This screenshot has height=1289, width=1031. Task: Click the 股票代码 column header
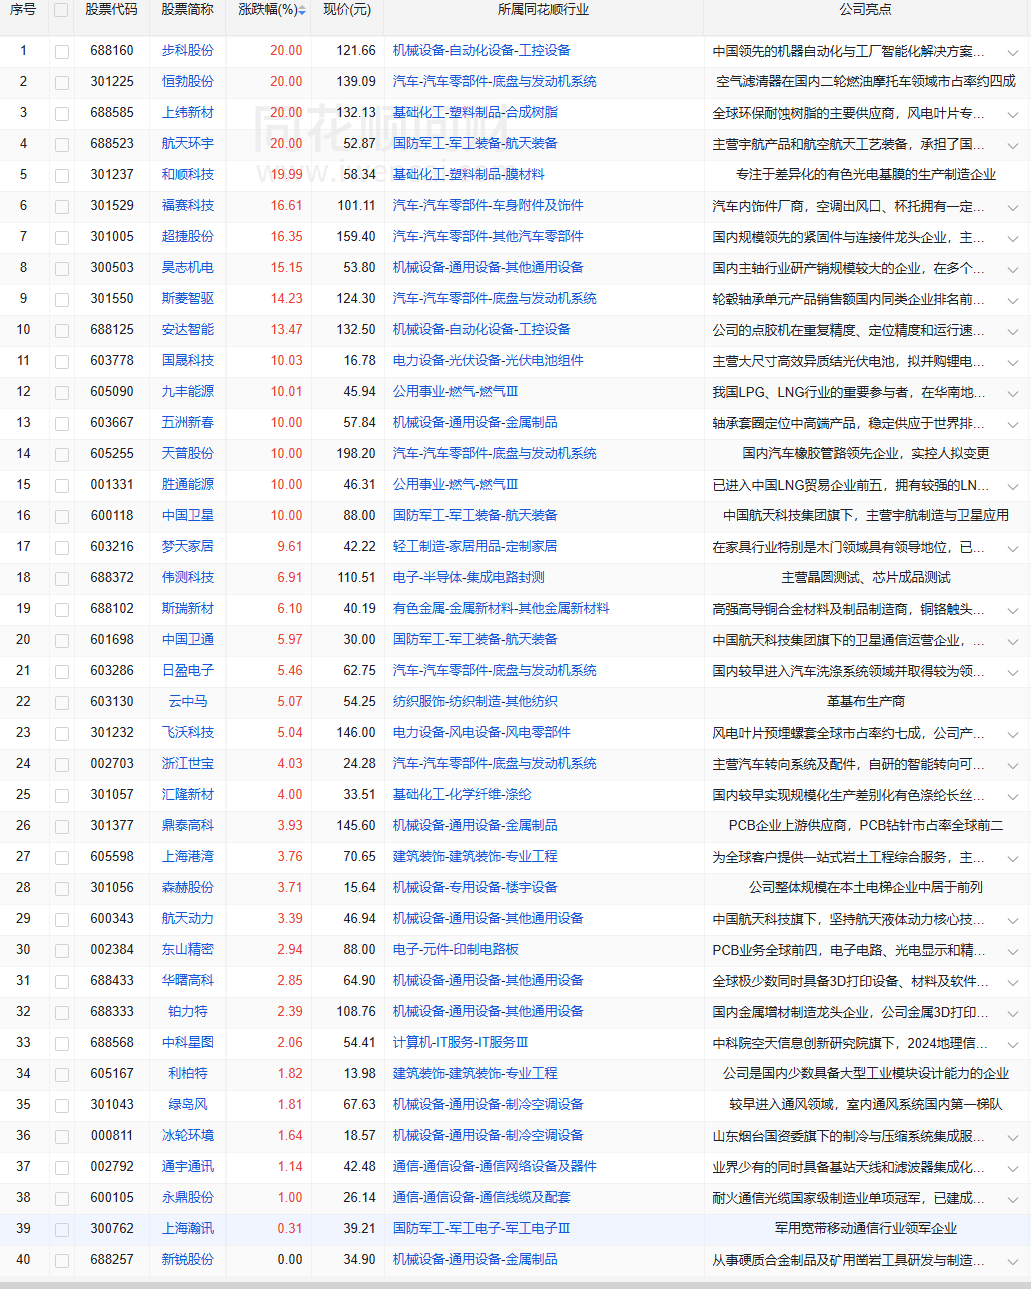click(x=111, y=10)
